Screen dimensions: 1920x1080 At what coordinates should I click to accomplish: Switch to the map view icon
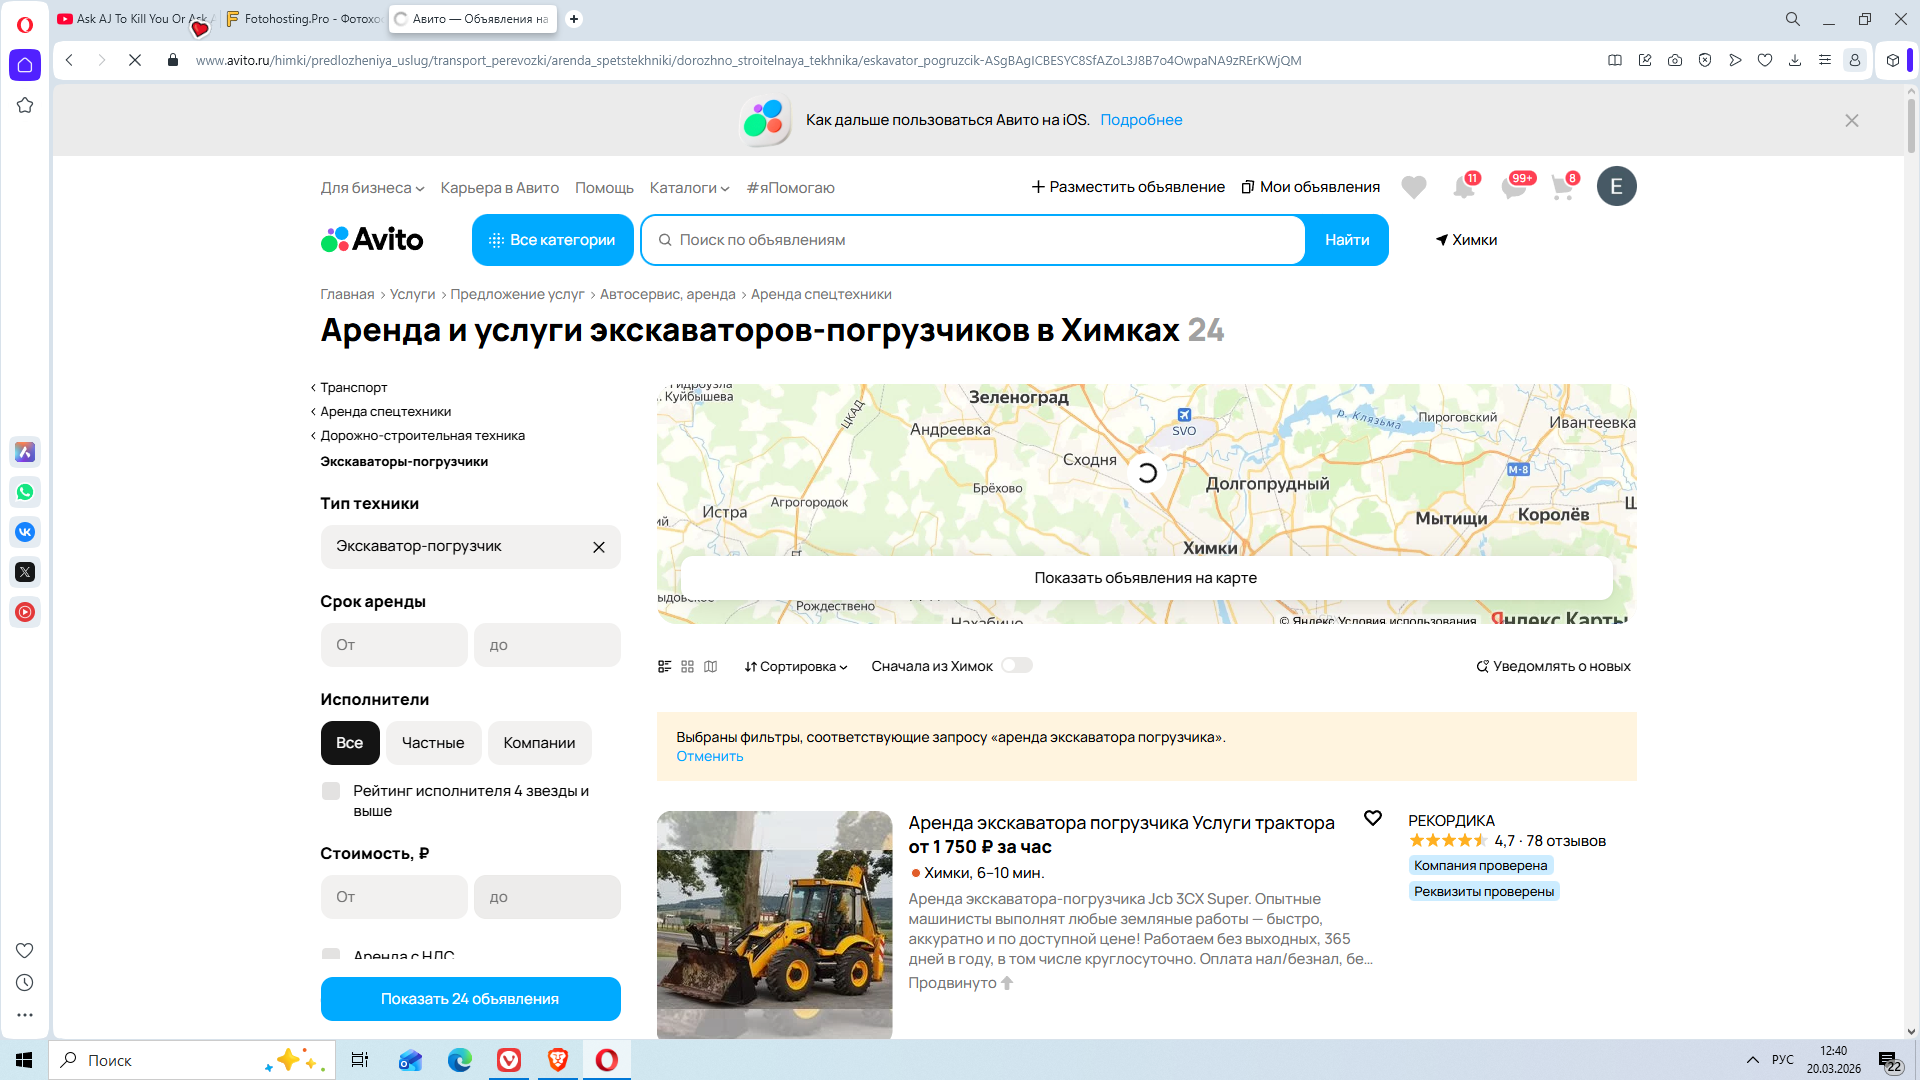(710, 666)
